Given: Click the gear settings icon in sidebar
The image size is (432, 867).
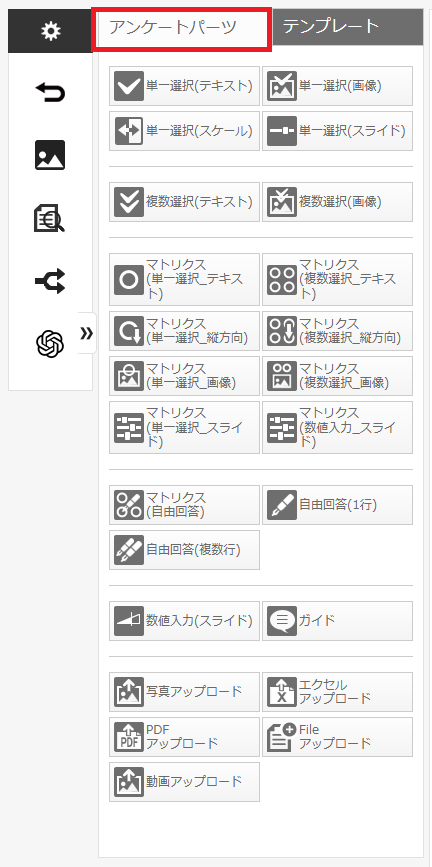Looking at the screenshot, I should click(50, 32).
